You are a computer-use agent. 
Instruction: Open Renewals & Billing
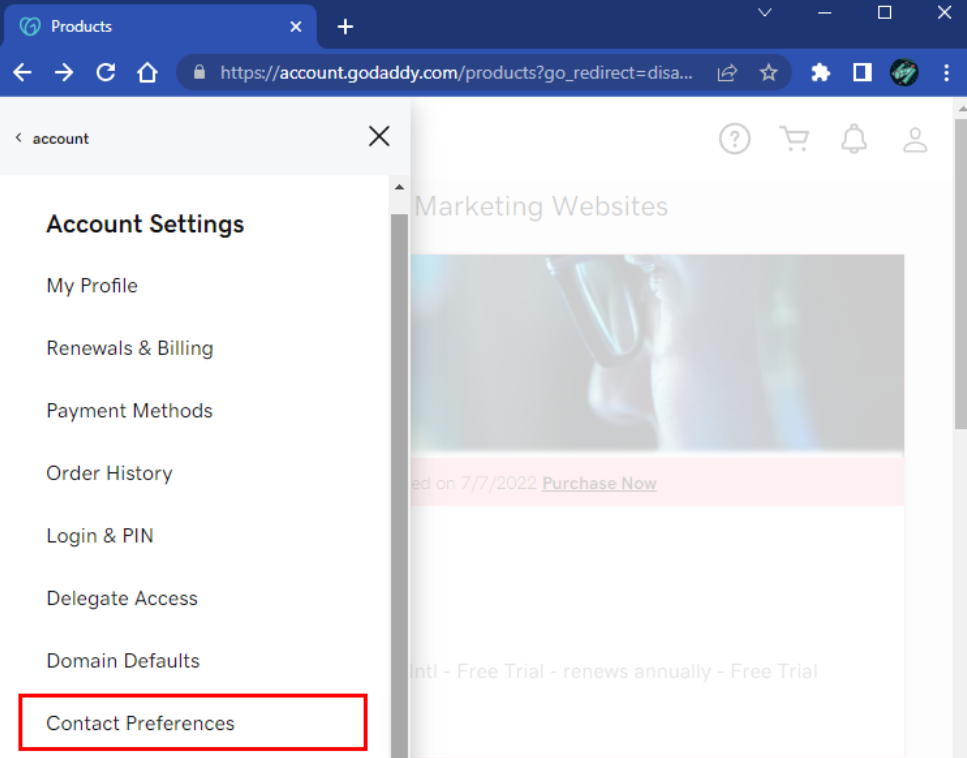coord(130,348)
